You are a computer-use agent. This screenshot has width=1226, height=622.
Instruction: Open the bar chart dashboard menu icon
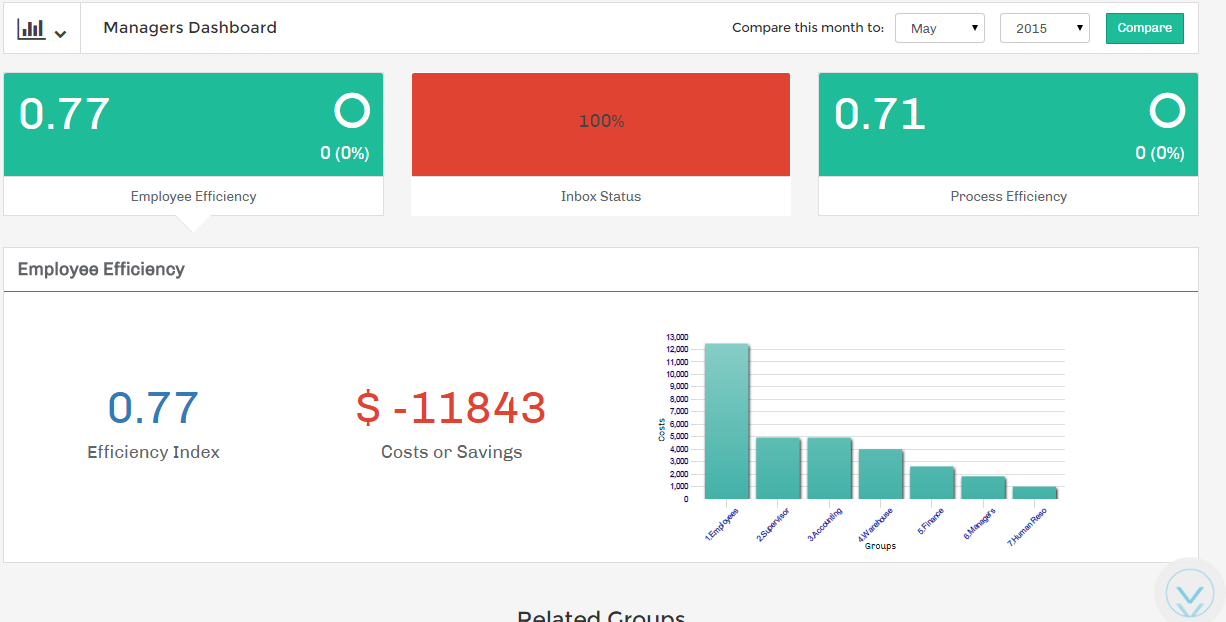click(31, 29)
